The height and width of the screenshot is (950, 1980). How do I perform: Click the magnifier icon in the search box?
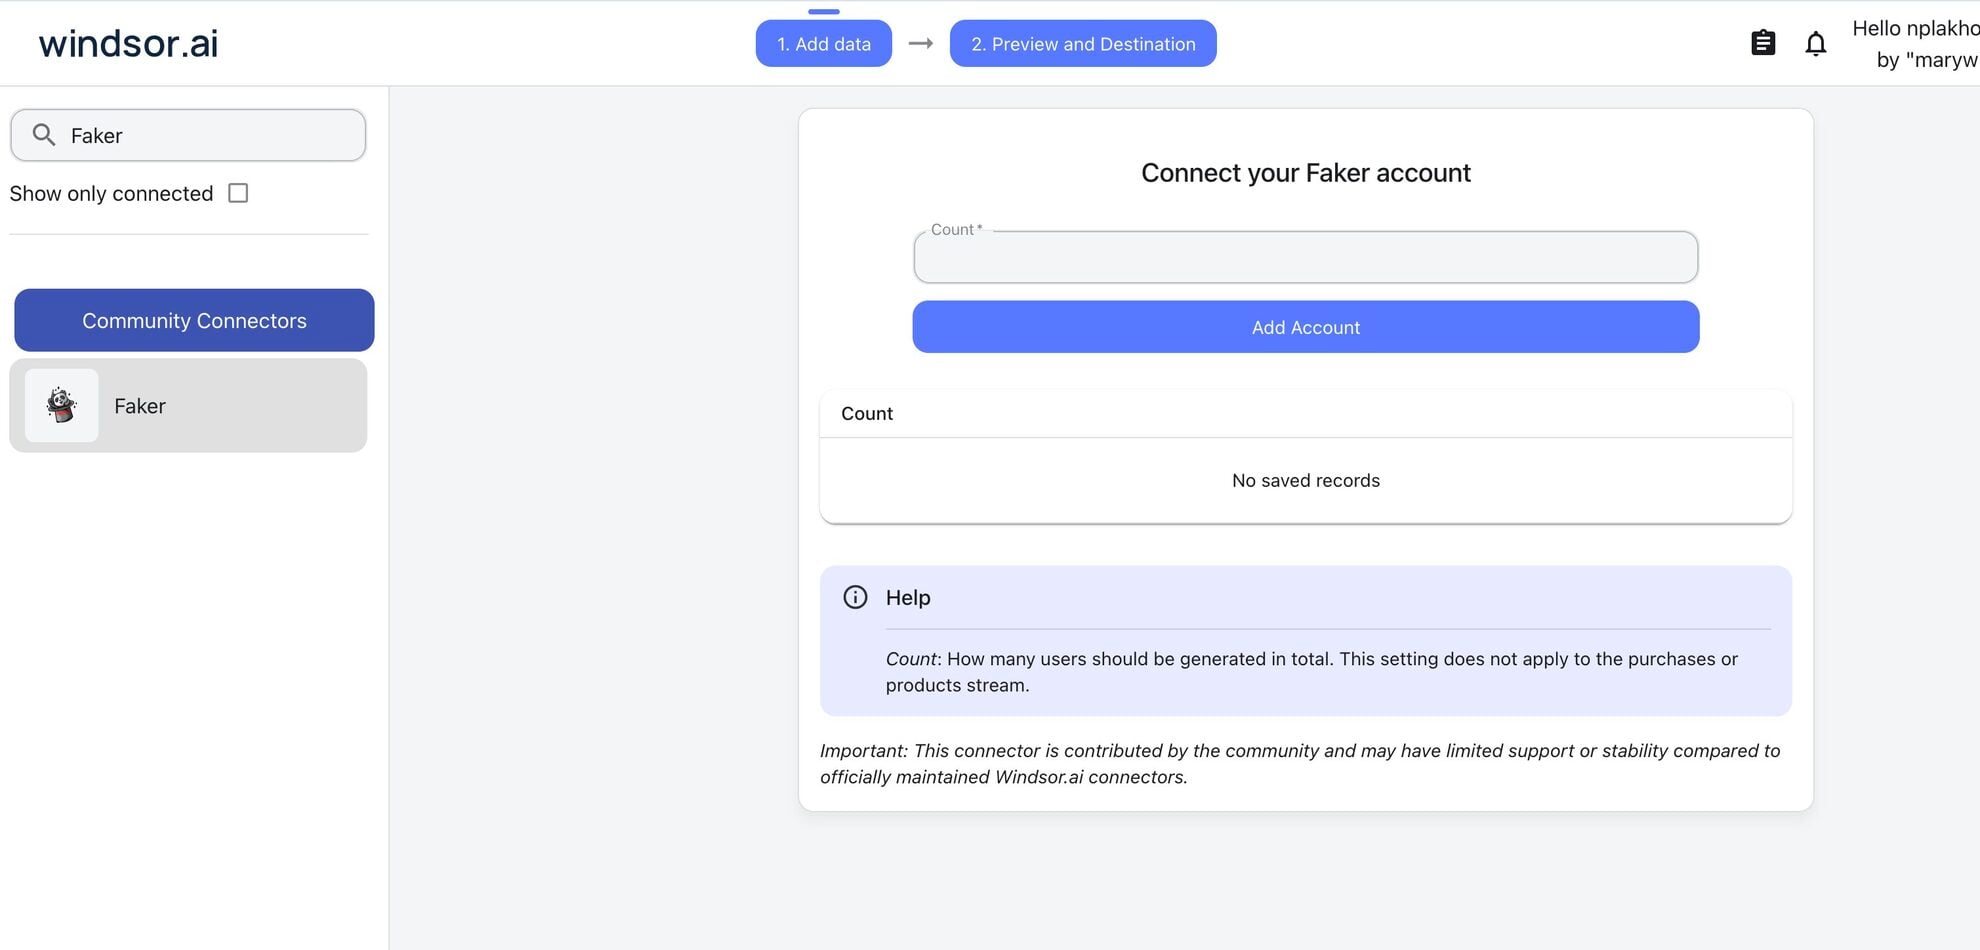44,135
